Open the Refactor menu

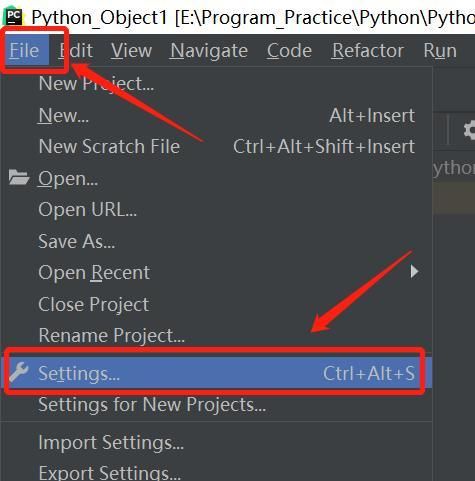[368, 51]
